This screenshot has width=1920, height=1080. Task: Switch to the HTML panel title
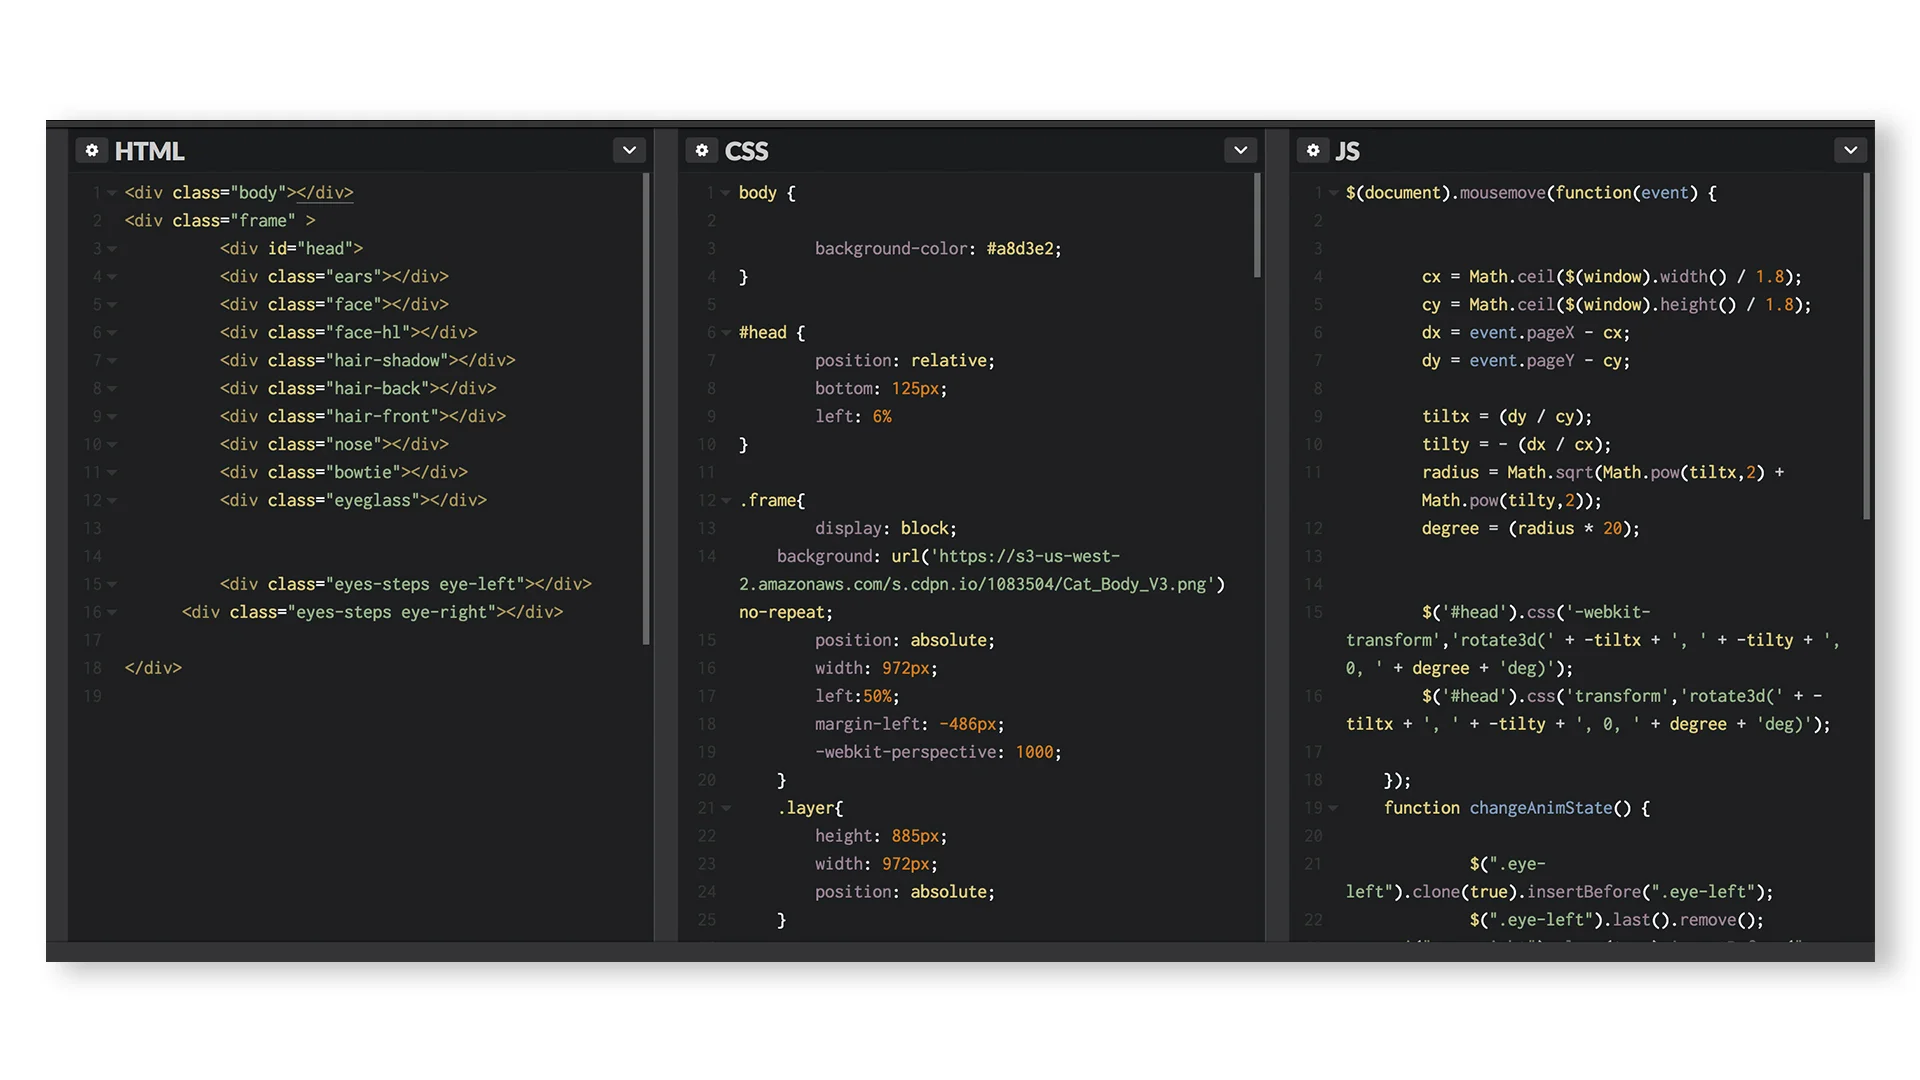tap(151, 150)
